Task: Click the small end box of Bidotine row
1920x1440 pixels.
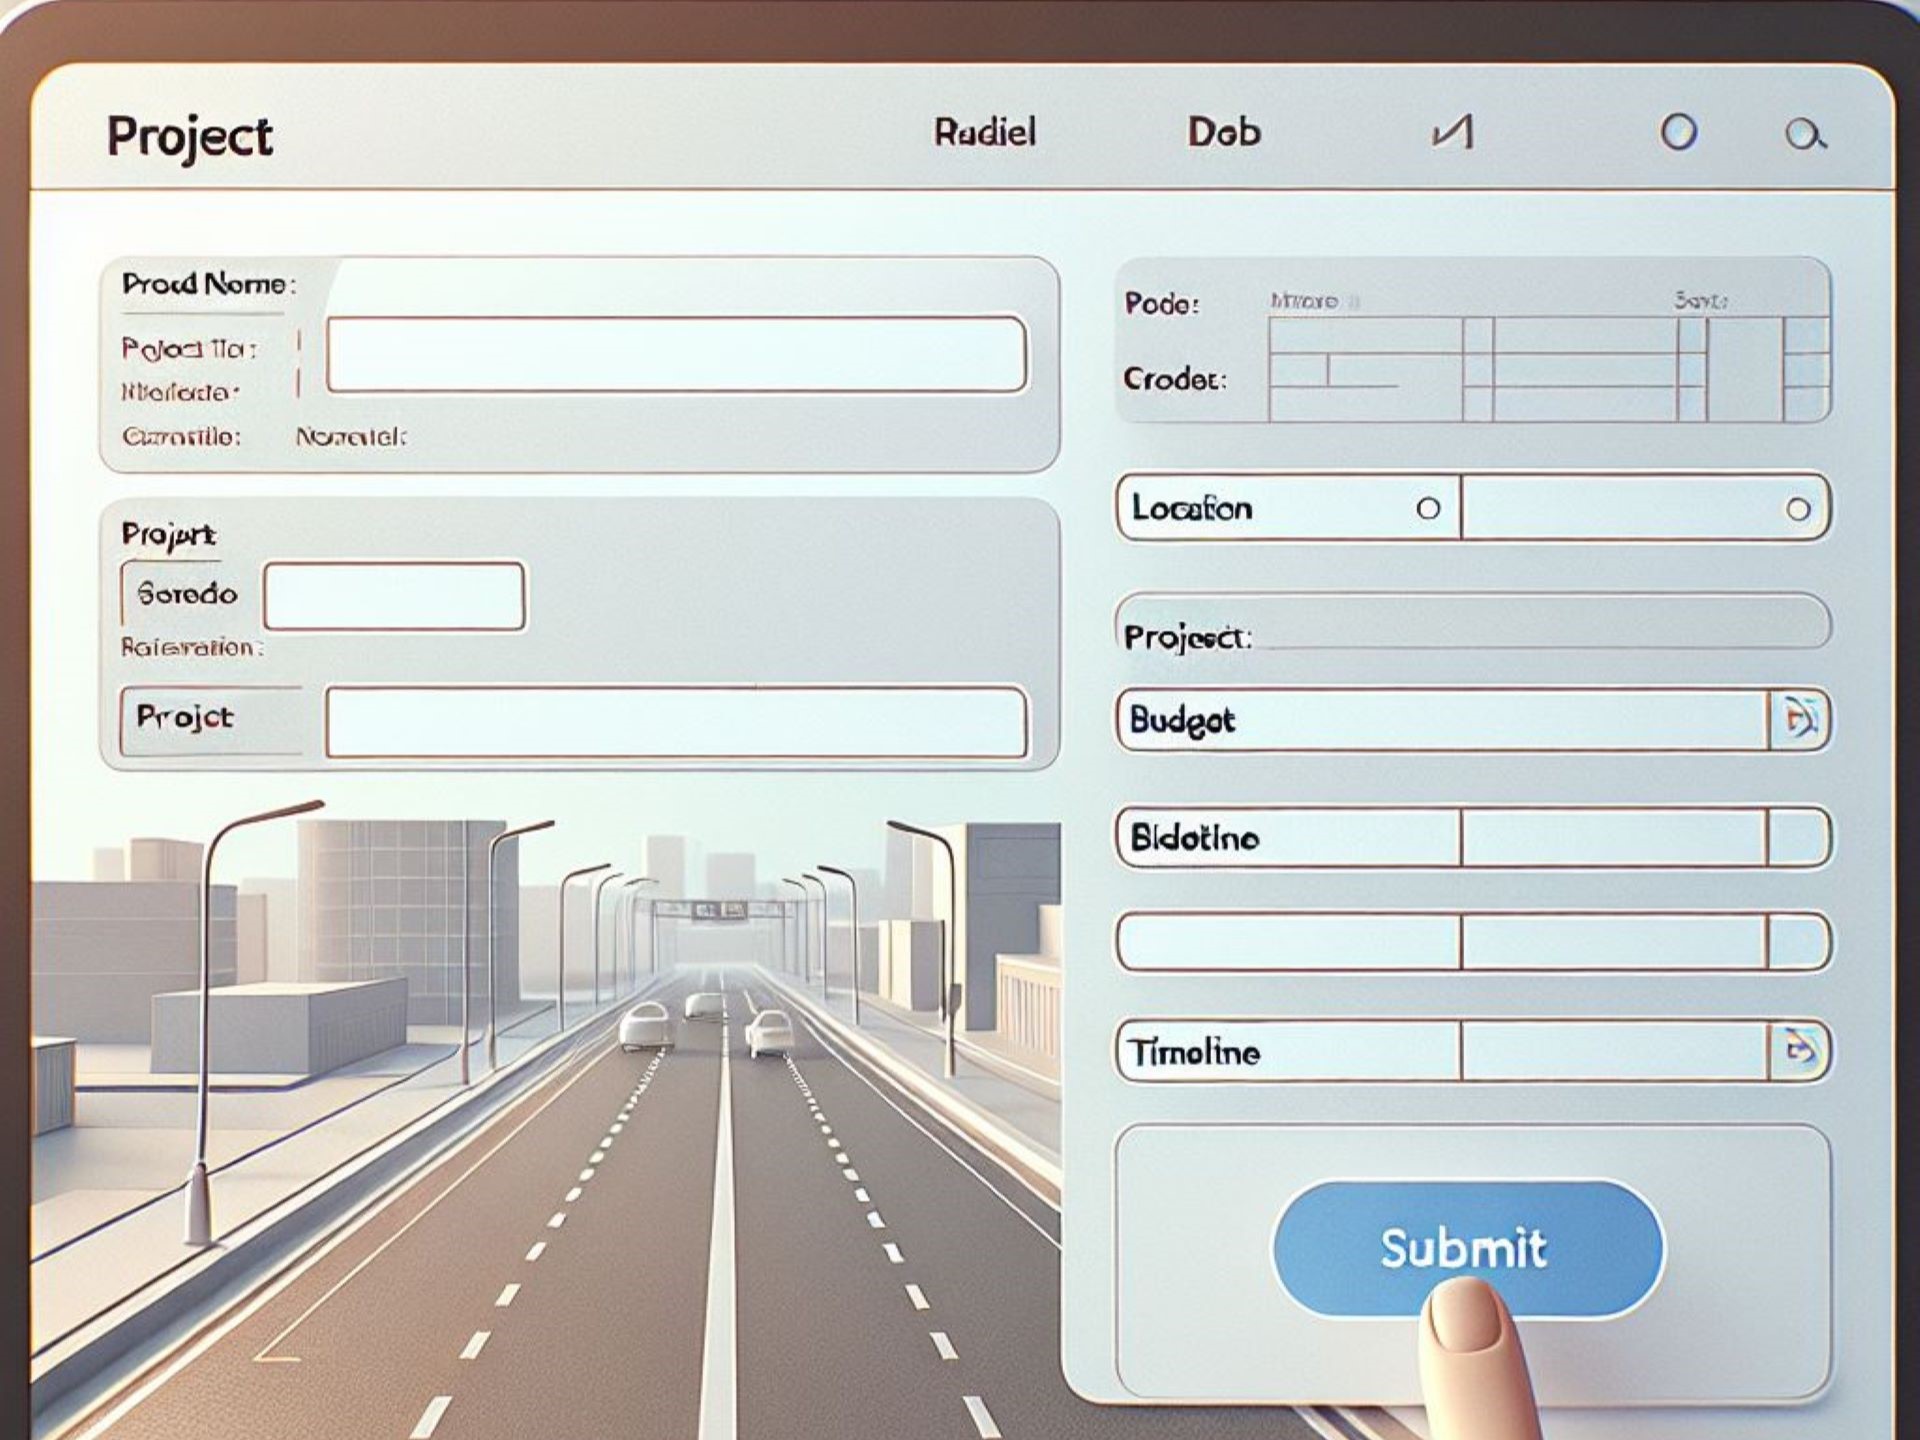Action: pyautogui.click(x=1798, y=838)
